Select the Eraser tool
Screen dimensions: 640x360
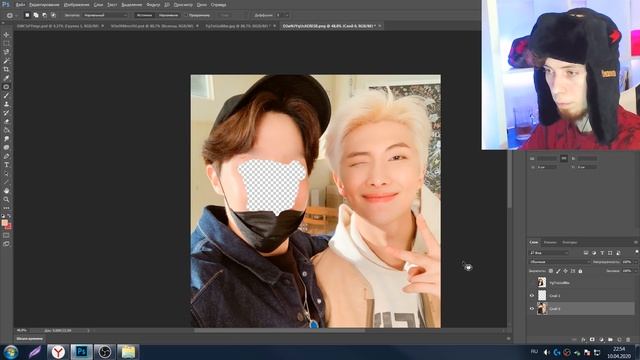[6, 121]
